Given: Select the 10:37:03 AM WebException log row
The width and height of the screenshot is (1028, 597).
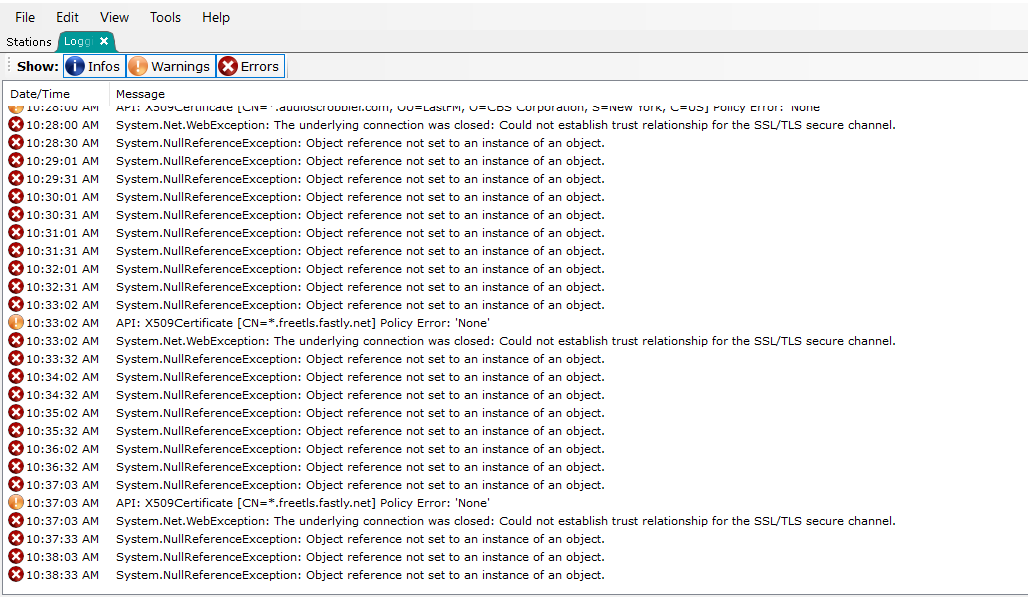Looking at the screenshot, I should coord(505,521).
